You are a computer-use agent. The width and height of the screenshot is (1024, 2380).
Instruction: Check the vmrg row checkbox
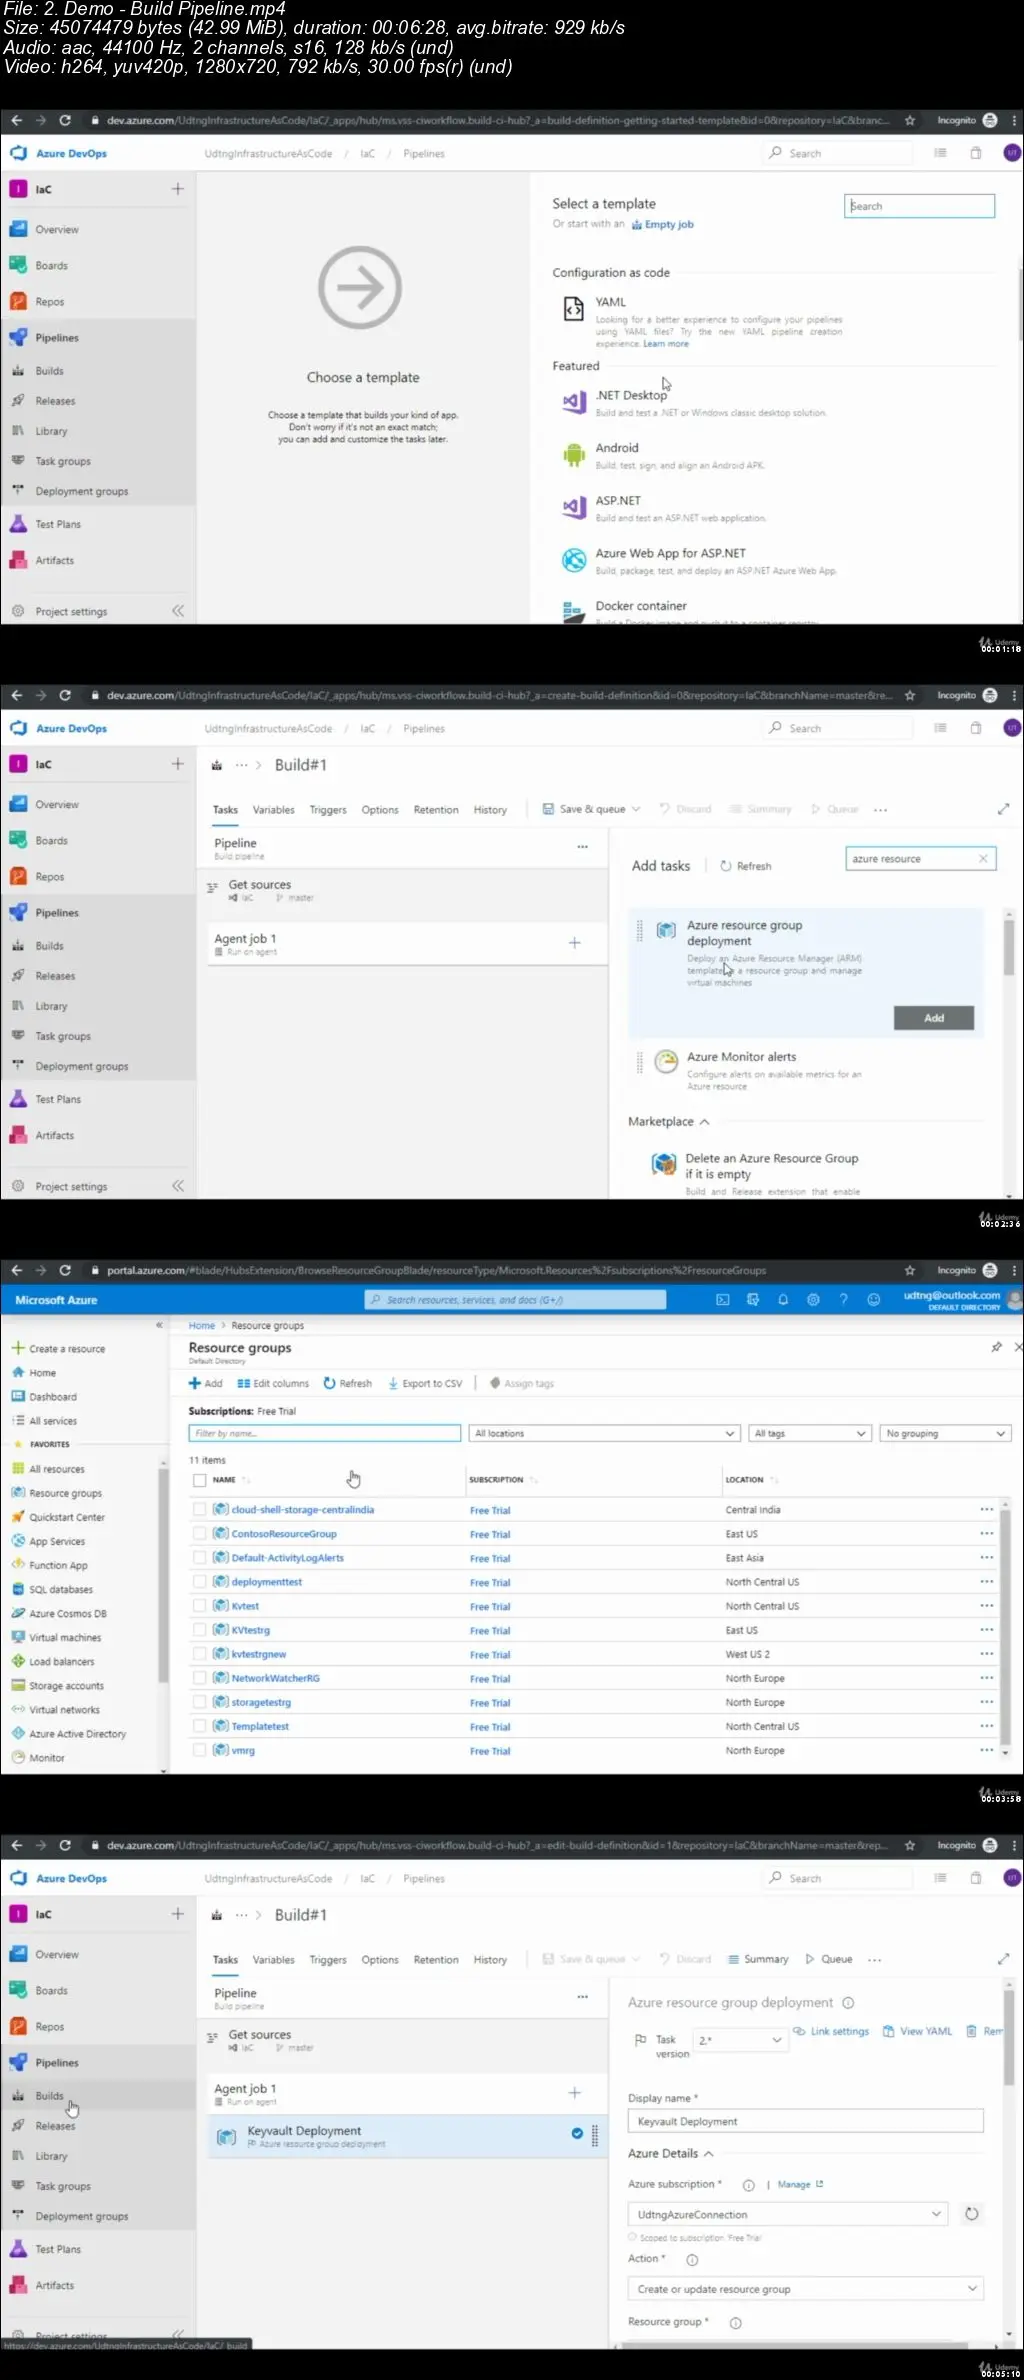point(199,1749)
